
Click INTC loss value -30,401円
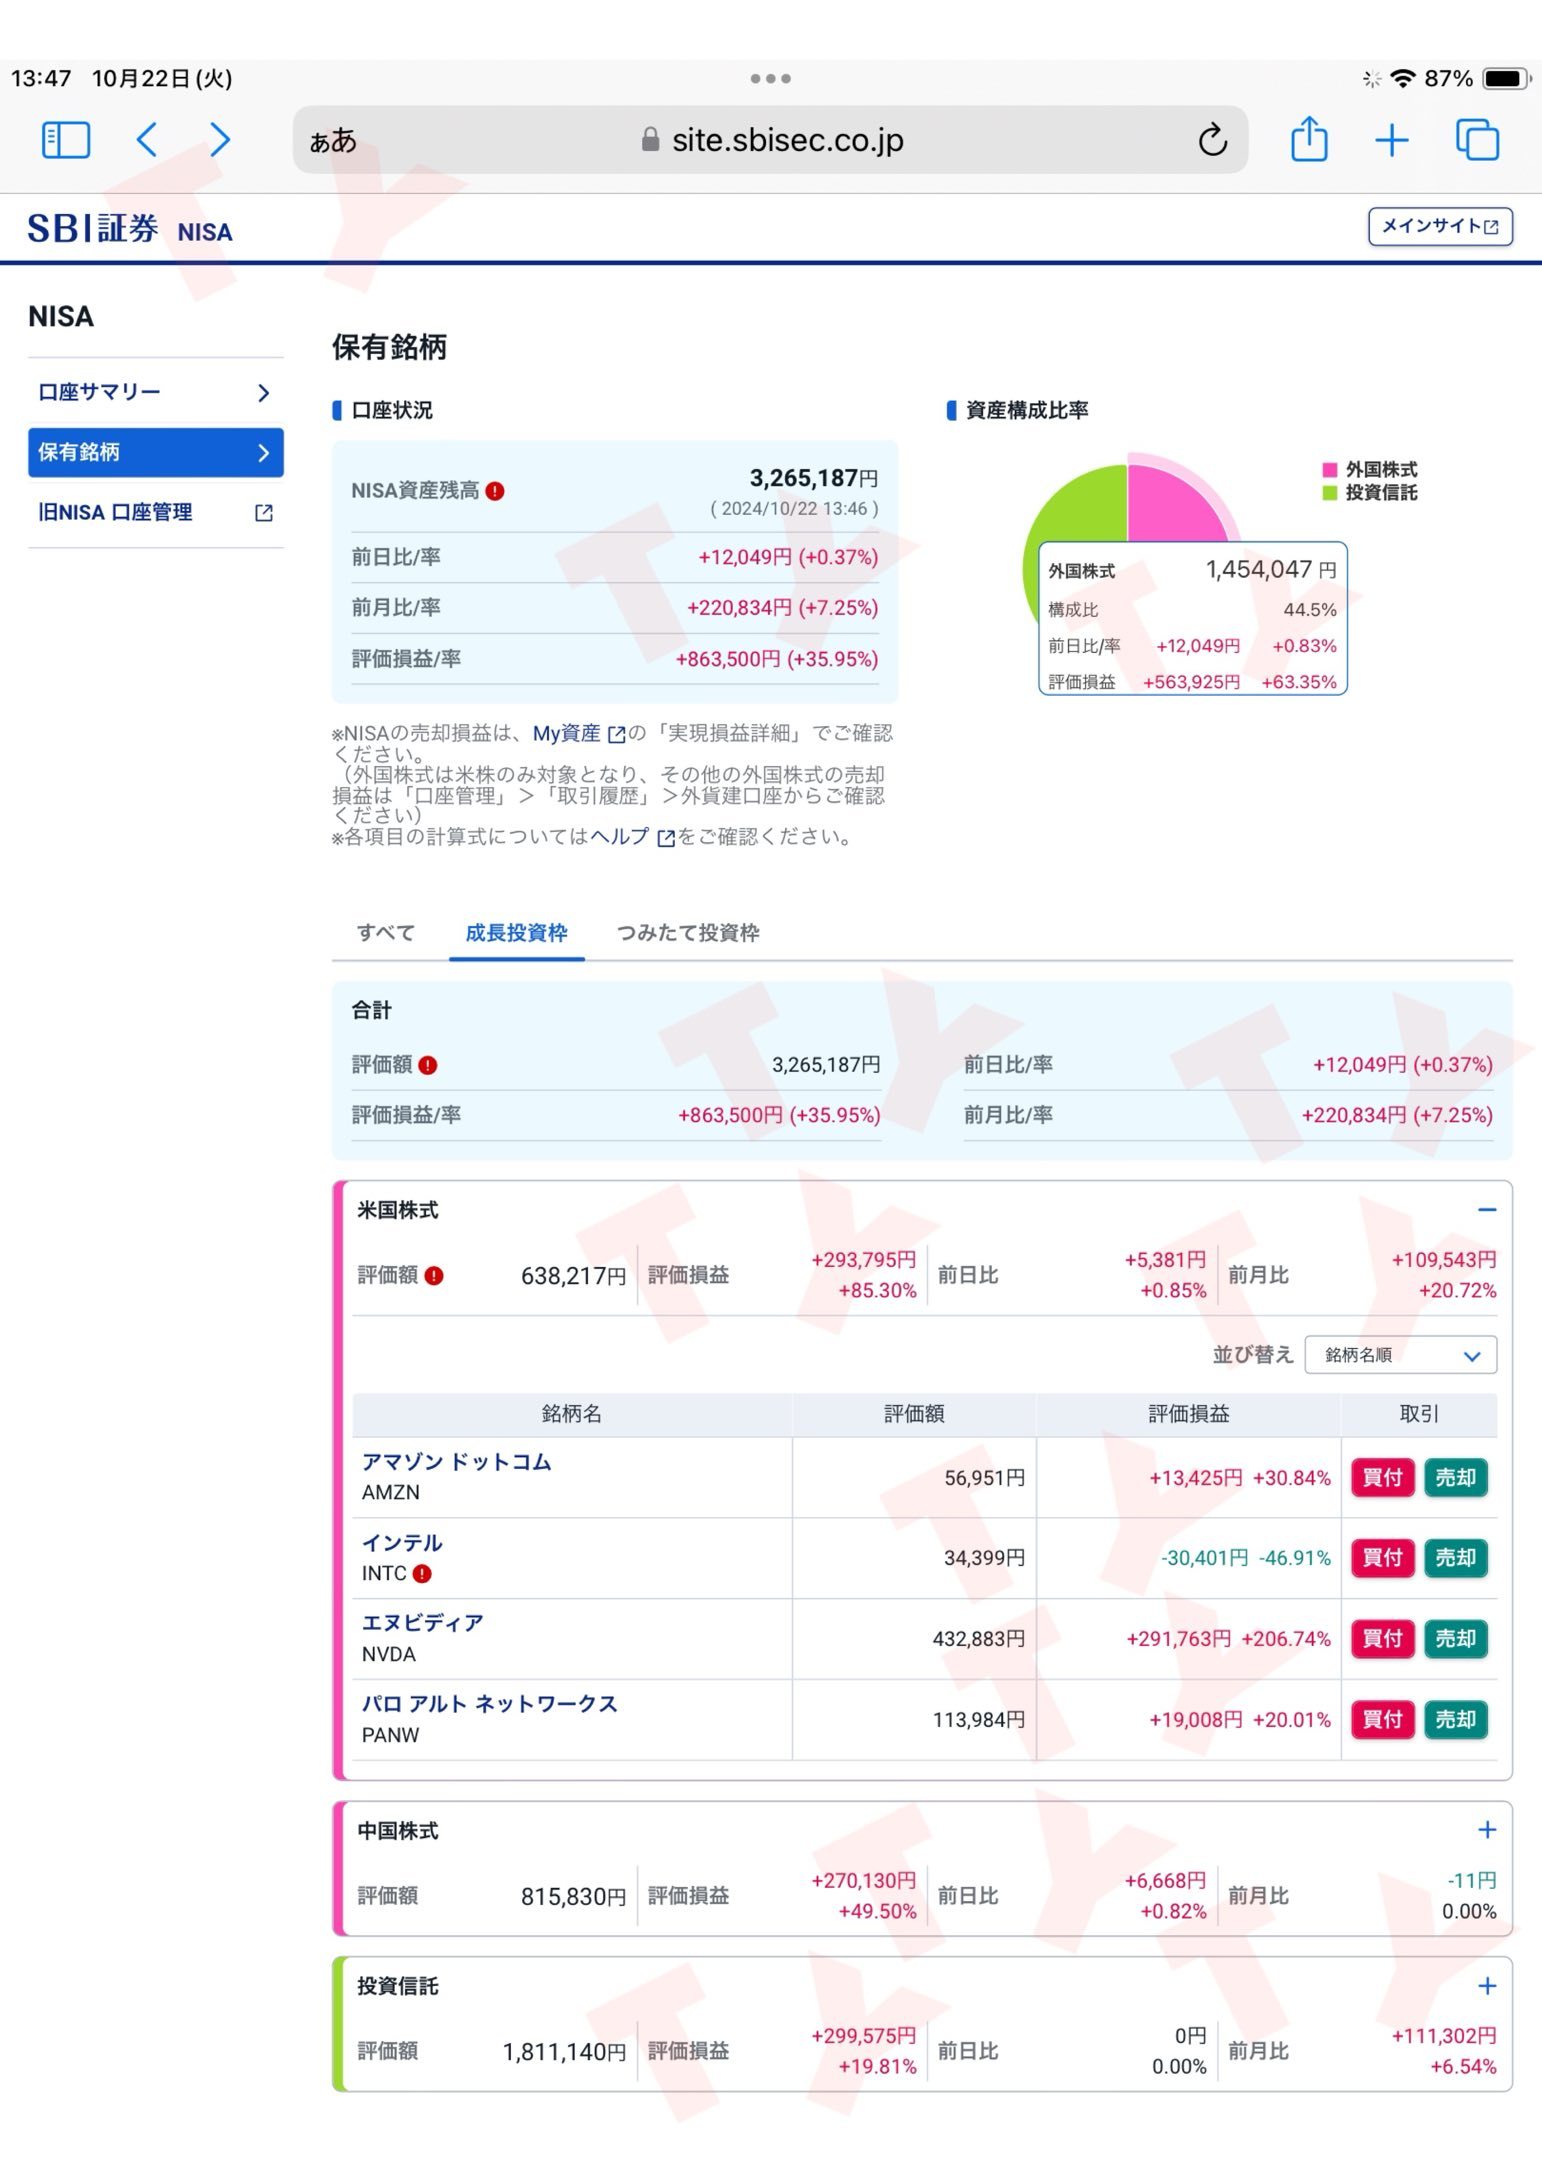(1204, 1558)
